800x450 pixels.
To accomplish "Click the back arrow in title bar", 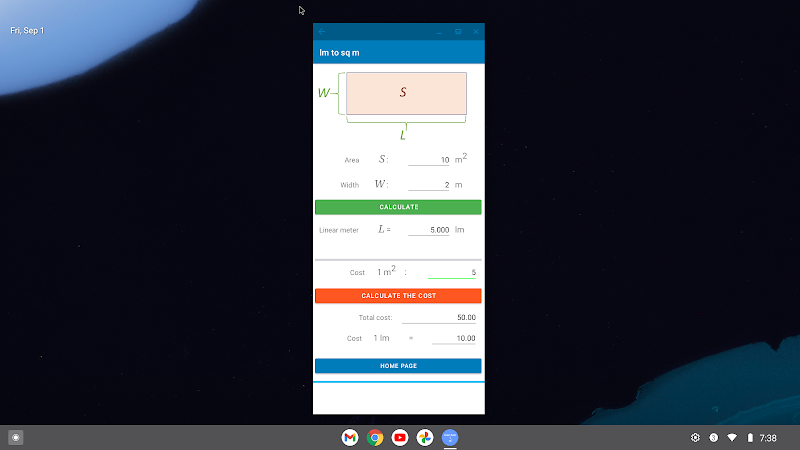I will click(x=322, y=32).
